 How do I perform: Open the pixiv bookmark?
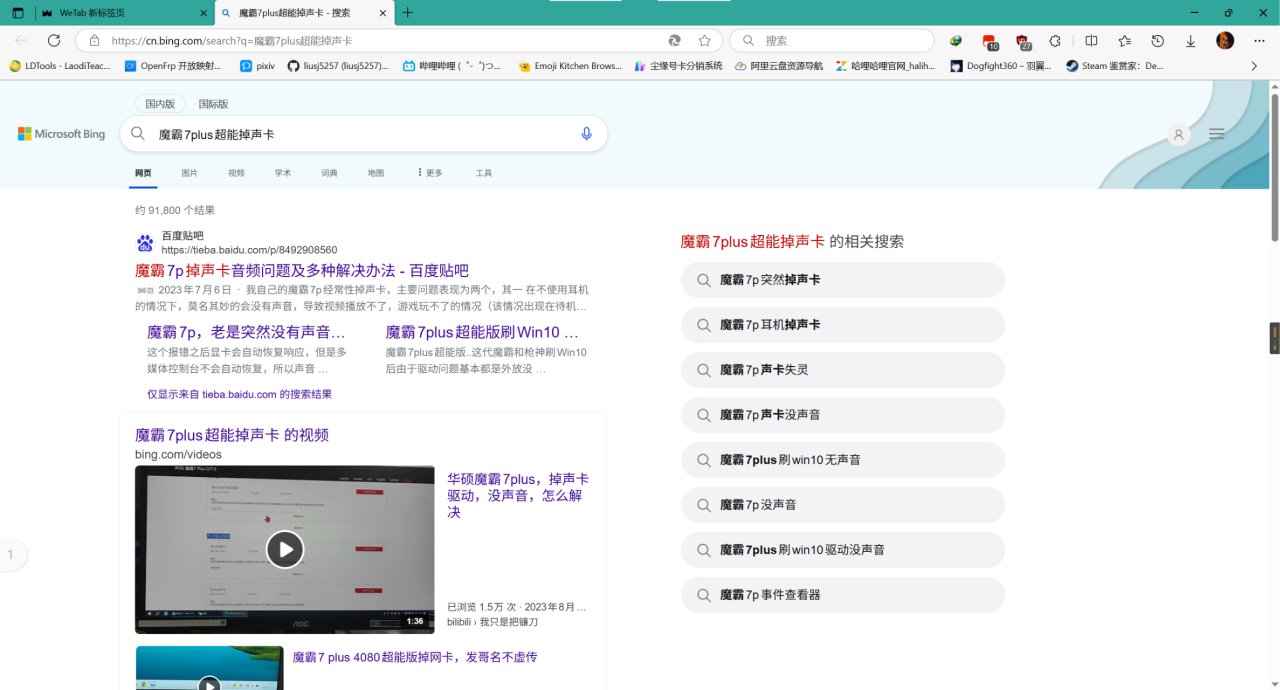click(257, 66)
